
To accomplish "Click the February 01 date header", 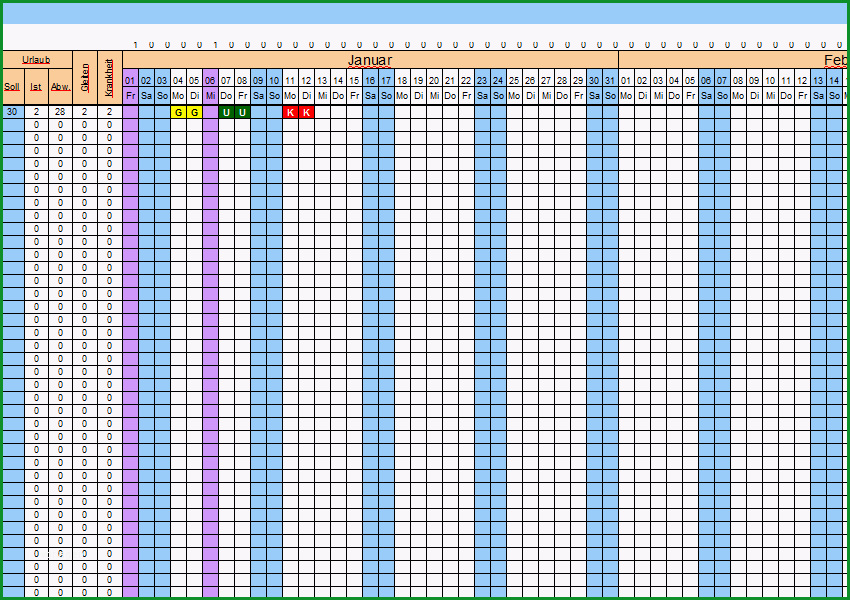I will point(626,80).
